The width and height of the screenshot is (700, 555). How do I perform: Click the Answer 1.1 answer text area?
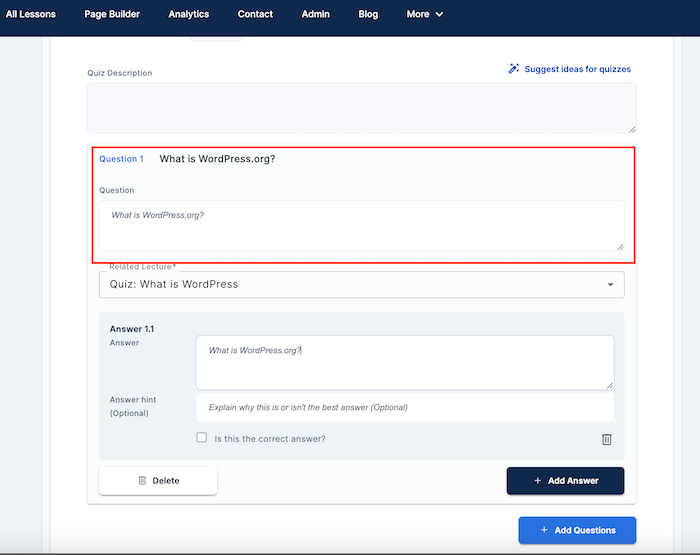(405, 362)
